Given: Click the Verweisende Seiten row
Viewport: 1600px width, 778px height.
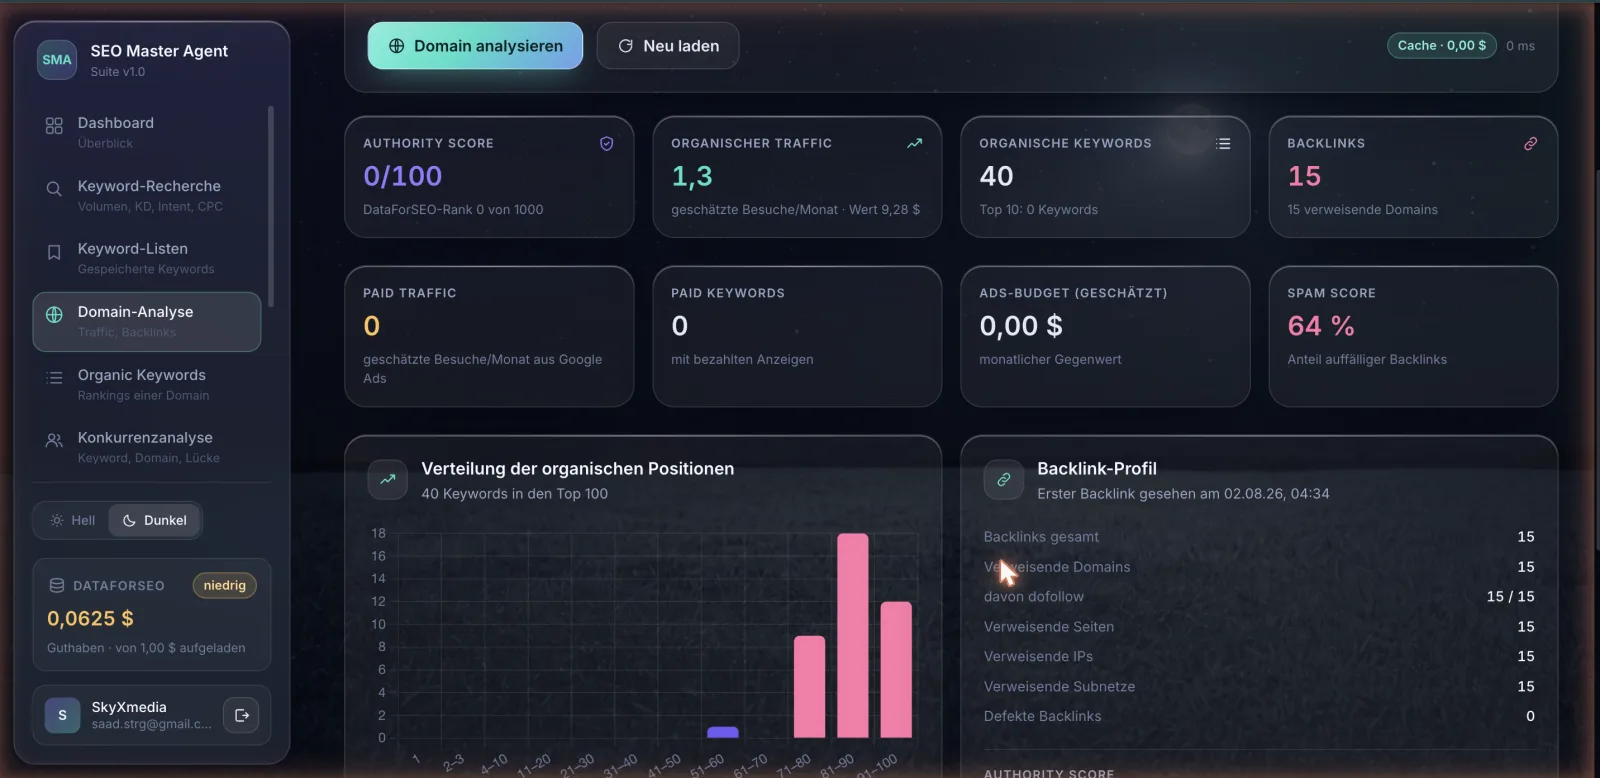Looking at the screenshot, I should click(x=1259, y=627).
